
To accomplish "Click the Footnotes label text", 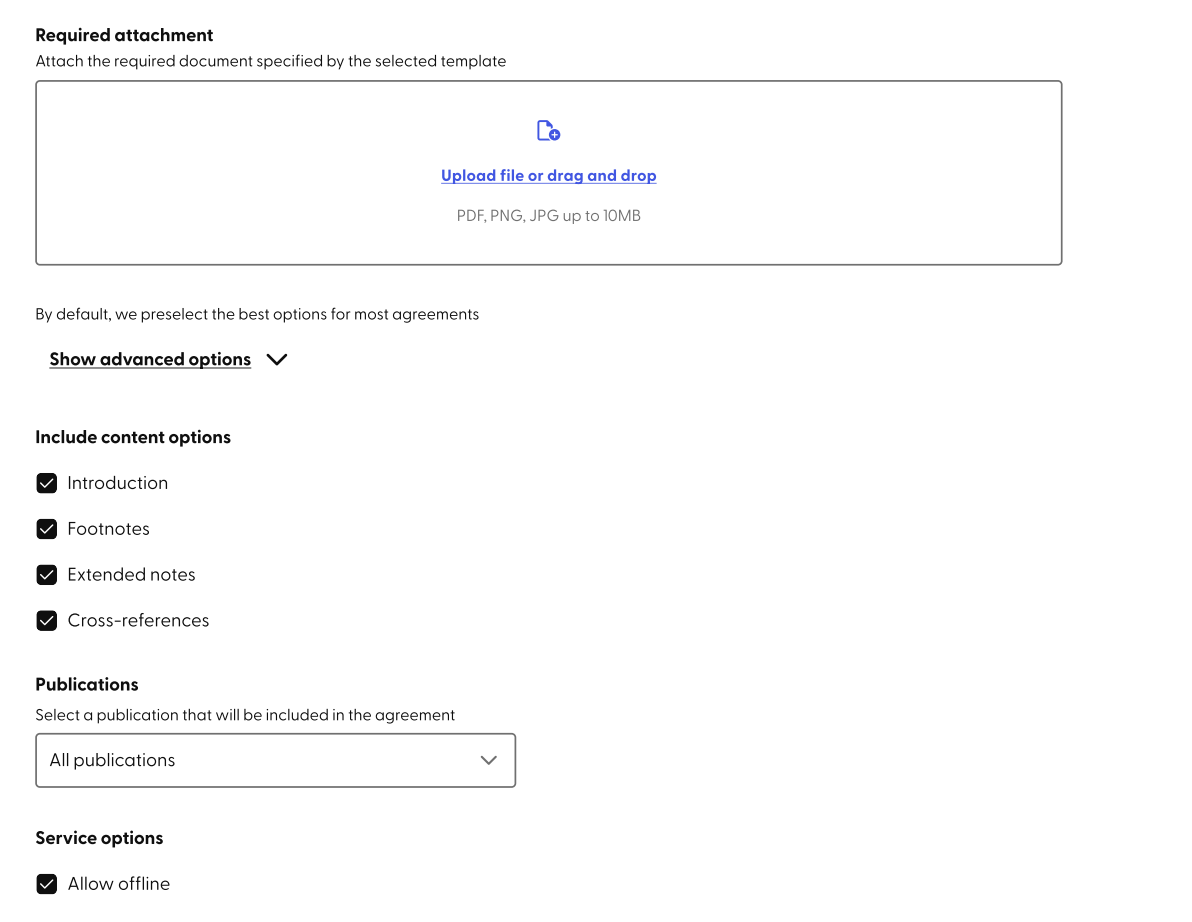I will point(109,529).
